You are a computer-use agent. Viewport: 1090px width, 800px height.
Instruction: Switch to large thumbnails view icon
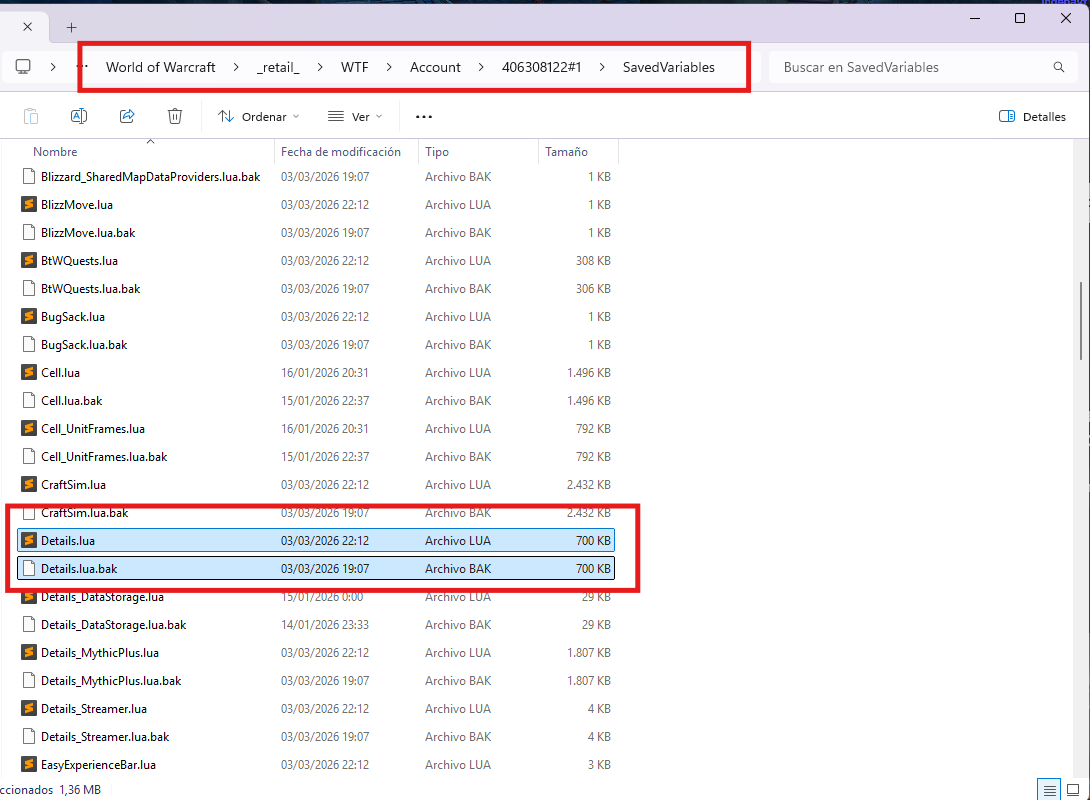coord(1073,790)
